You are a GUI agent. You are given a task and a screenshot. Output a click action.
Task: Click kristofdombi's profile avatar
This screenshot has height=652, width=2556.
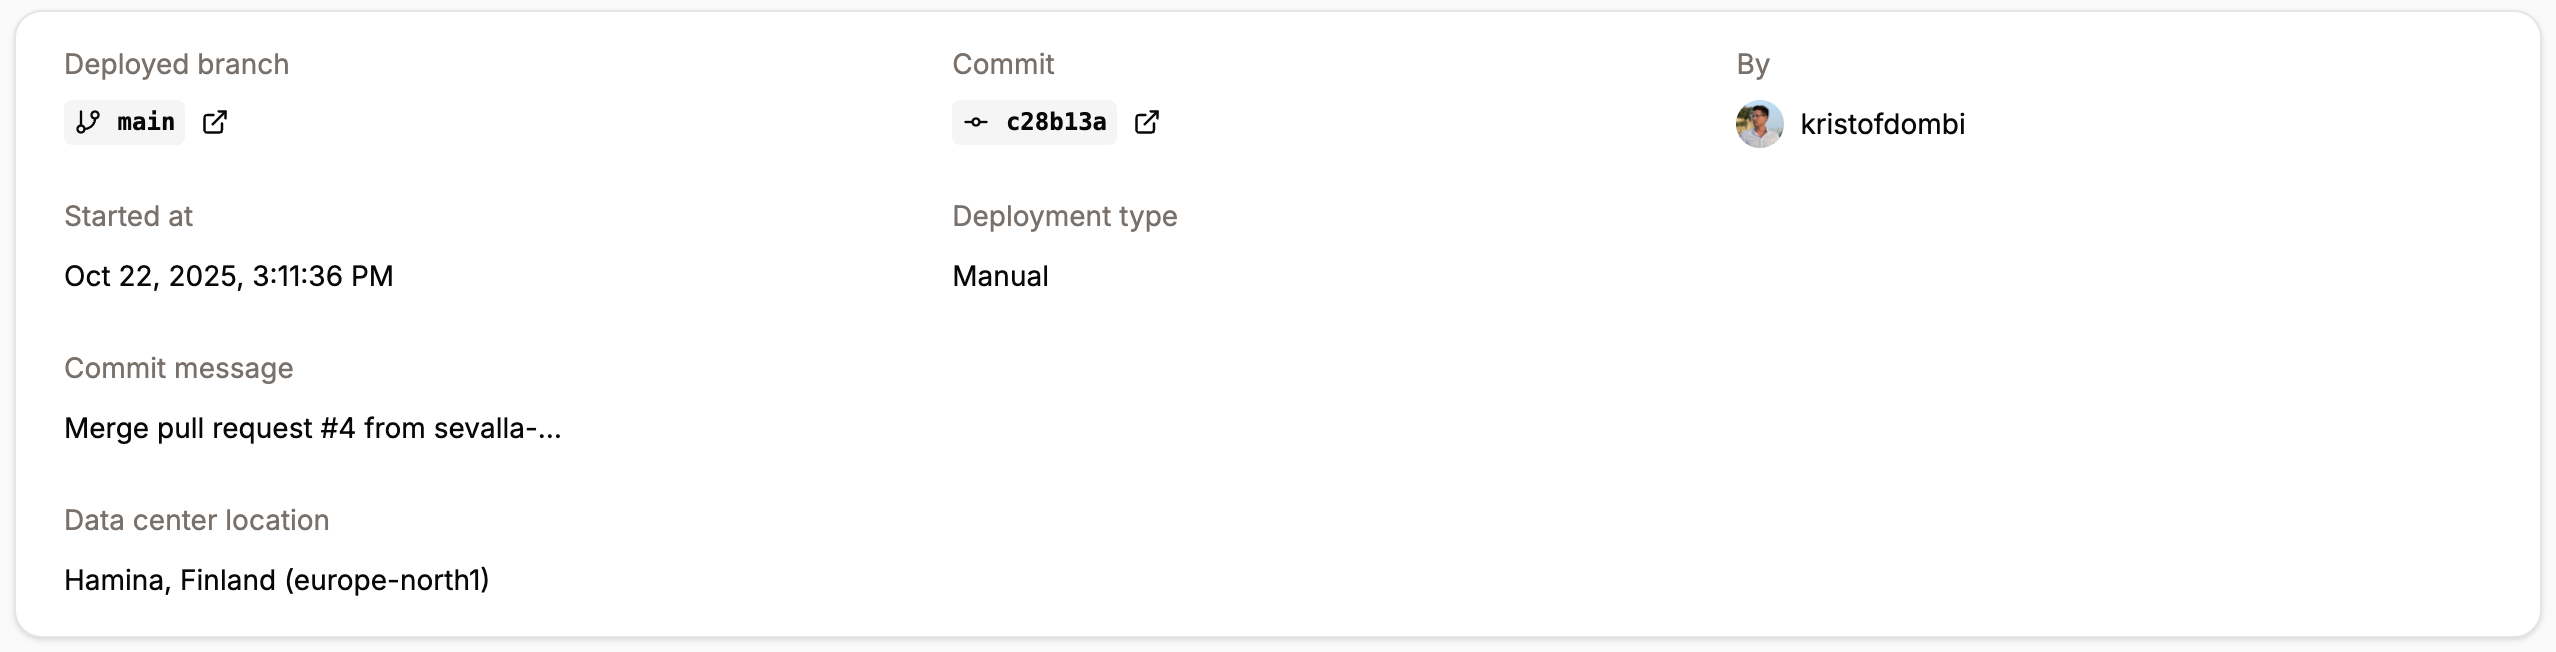pos(1759,124)
